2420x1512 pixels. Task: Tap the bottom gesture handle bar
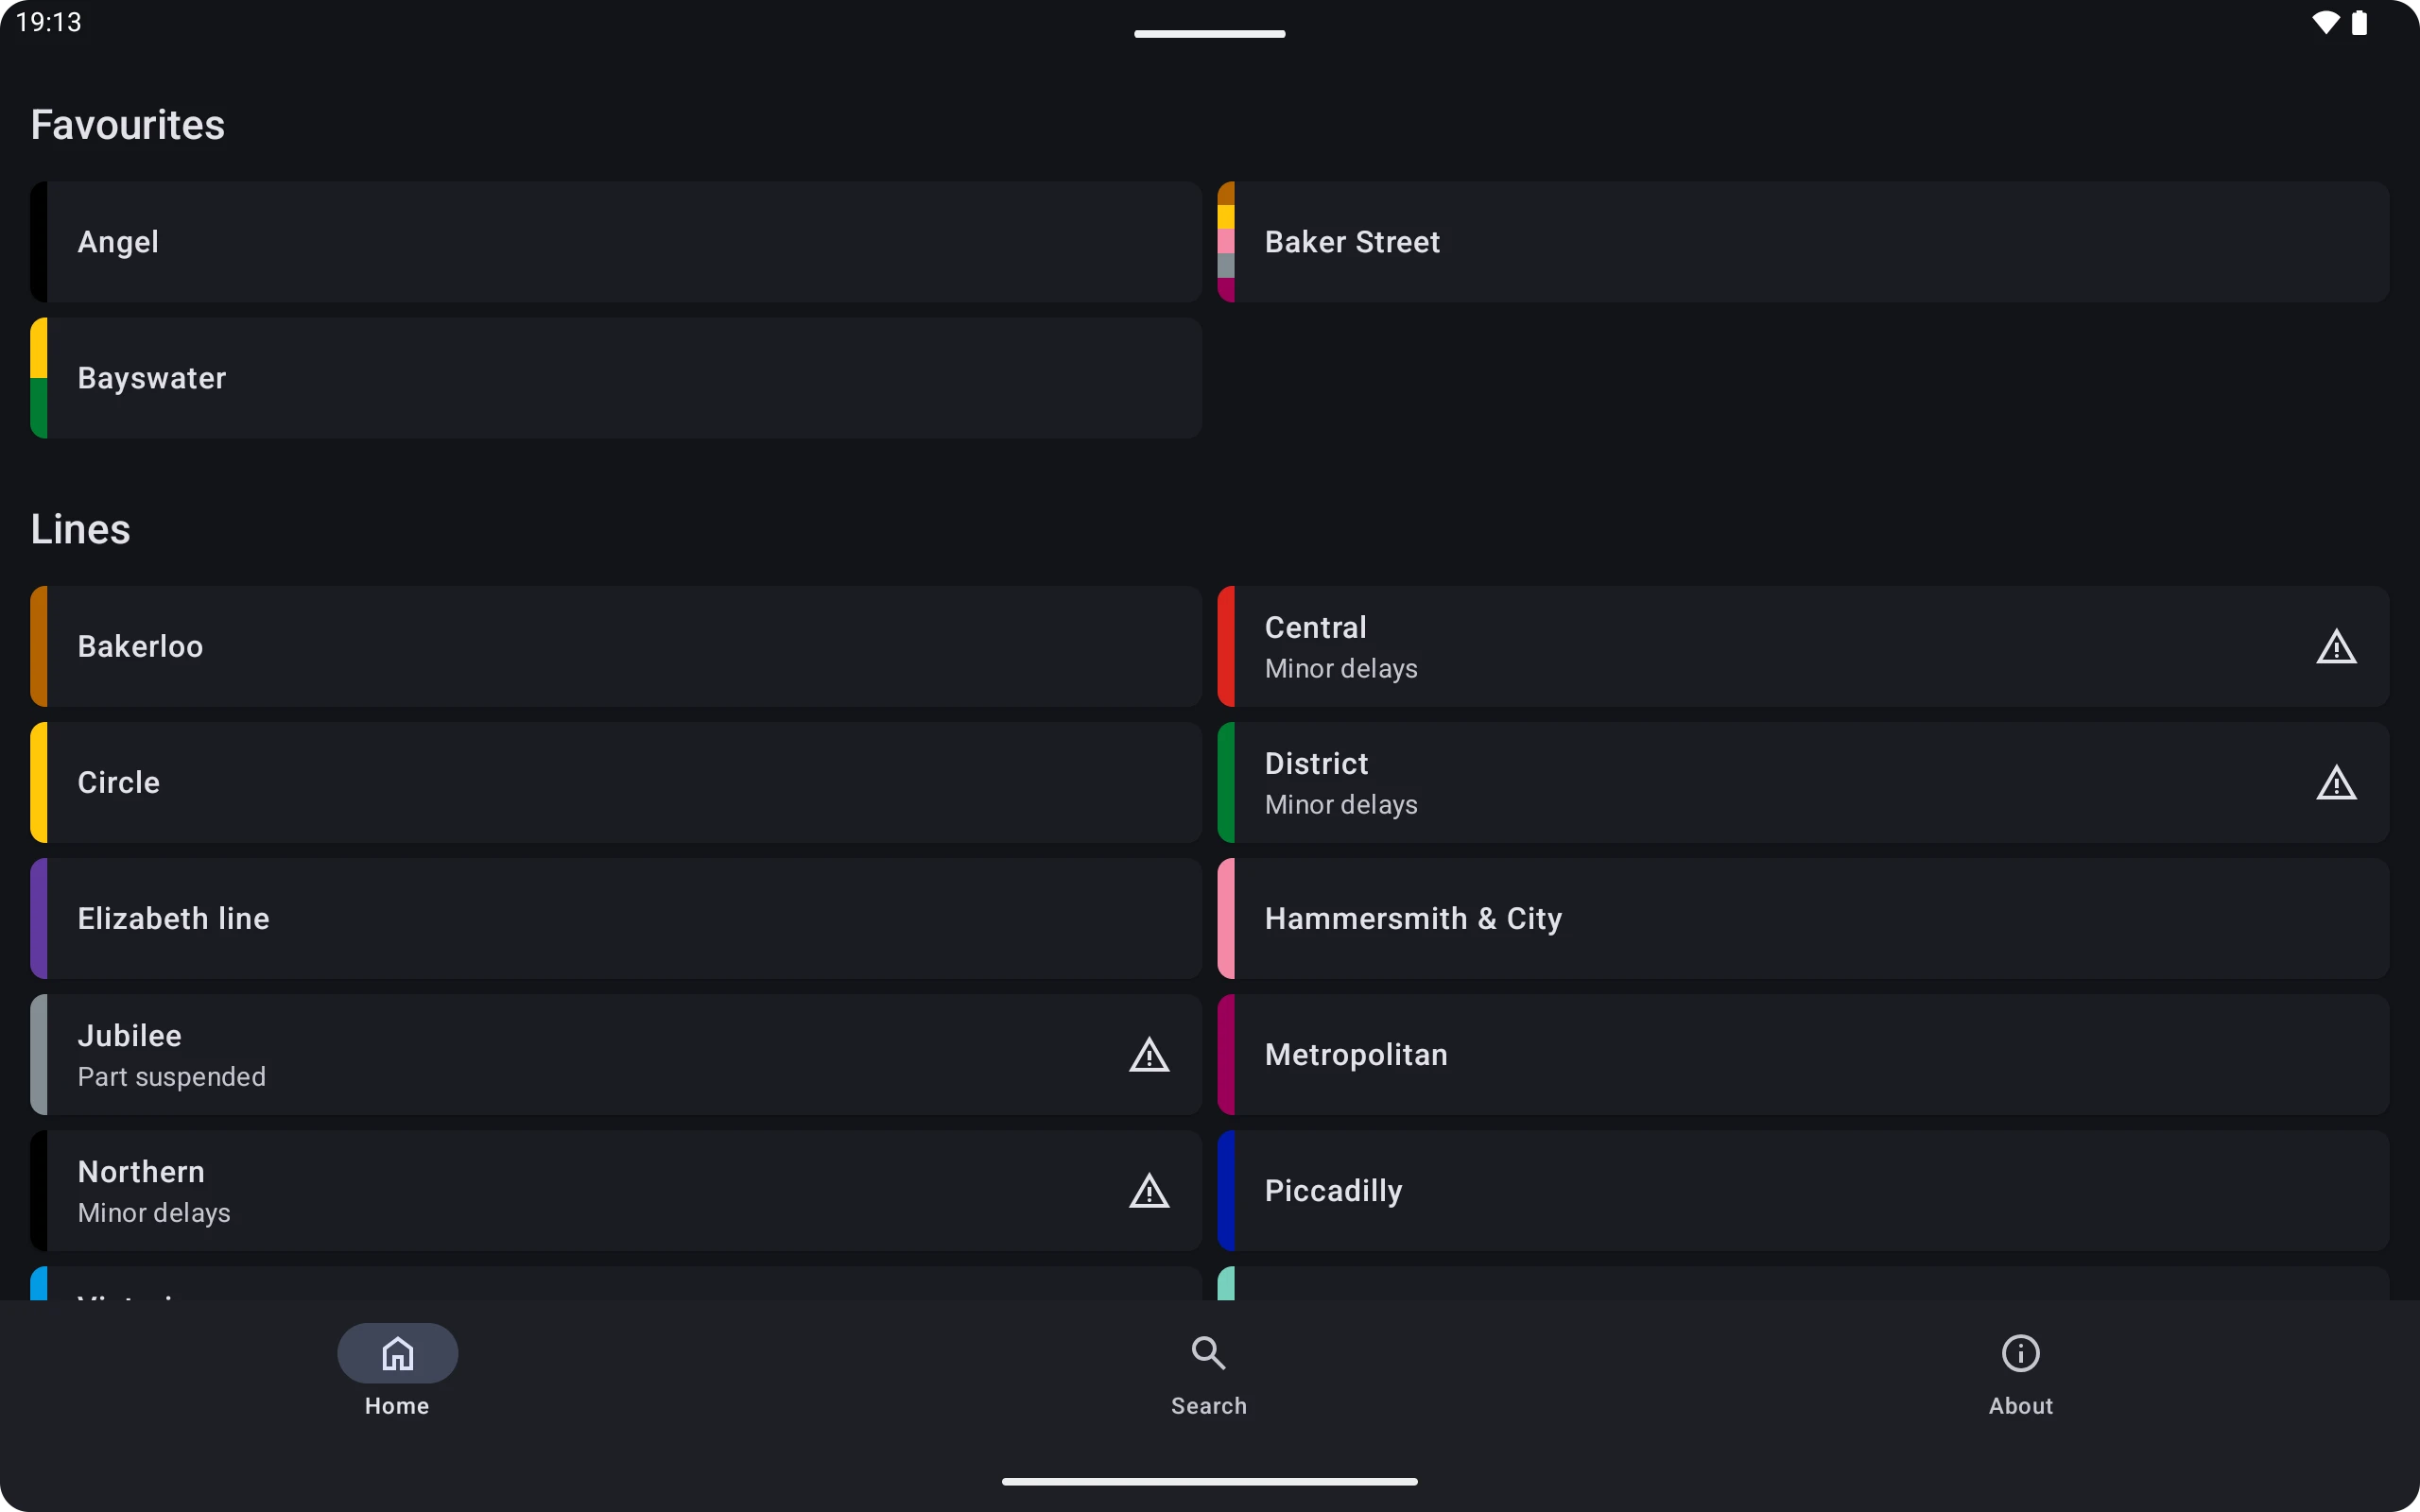(x=1209, y=1481)
